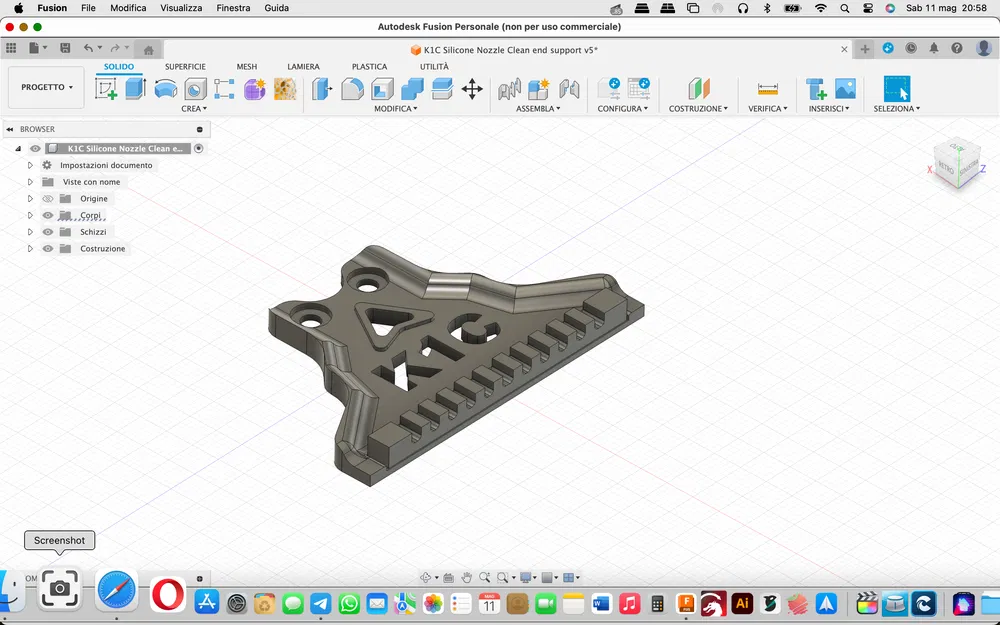Show the Origine folder visibility

47,198
